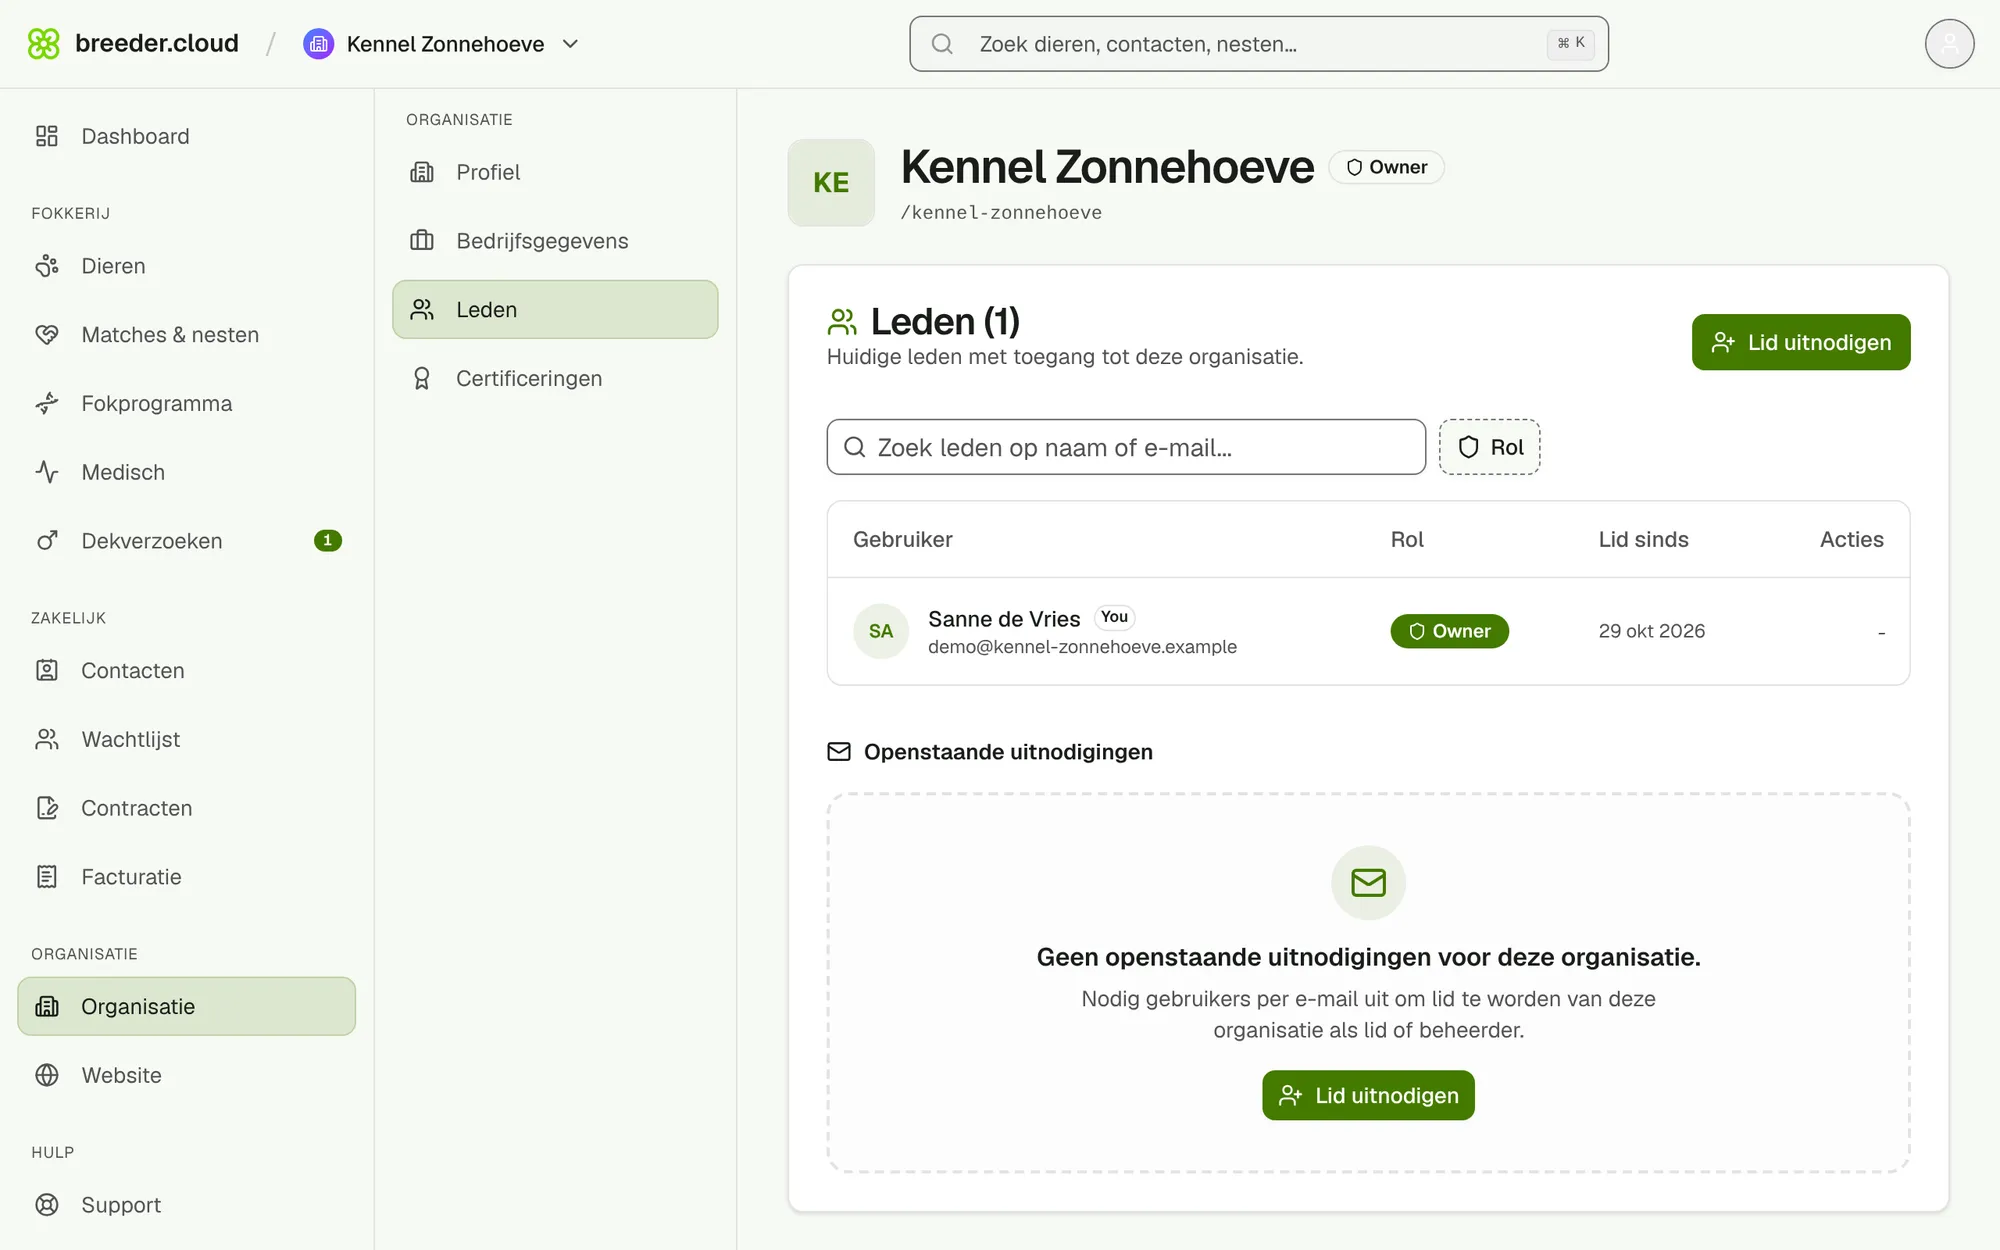This screenshot has height=1250, width=2000.
Task: Open the Bedrijfsgegevens section
Action: (x=555, y=241)
